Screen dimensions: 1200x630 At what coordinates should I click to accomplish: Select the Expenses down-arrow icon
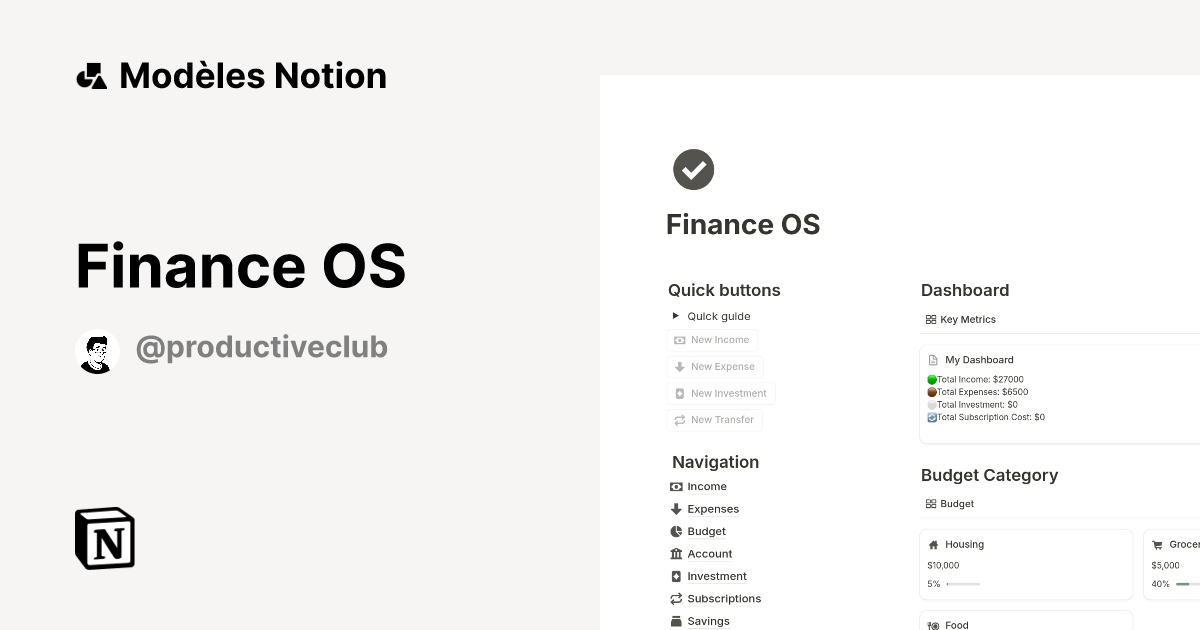(676, 509)
